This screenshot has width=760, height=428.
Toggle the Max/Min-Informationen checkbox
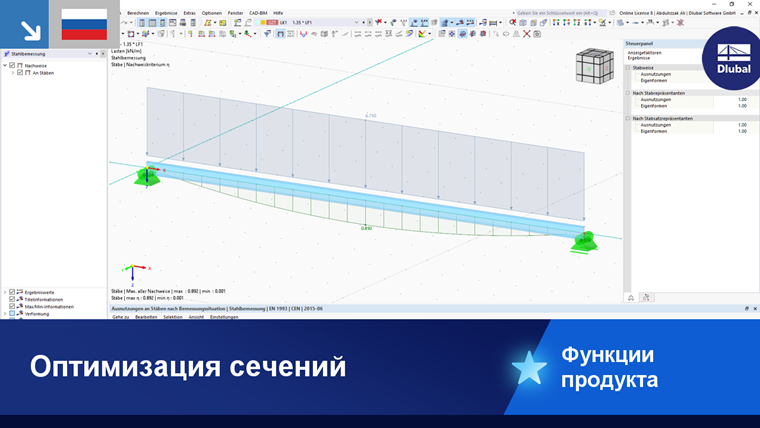[12, 306]
